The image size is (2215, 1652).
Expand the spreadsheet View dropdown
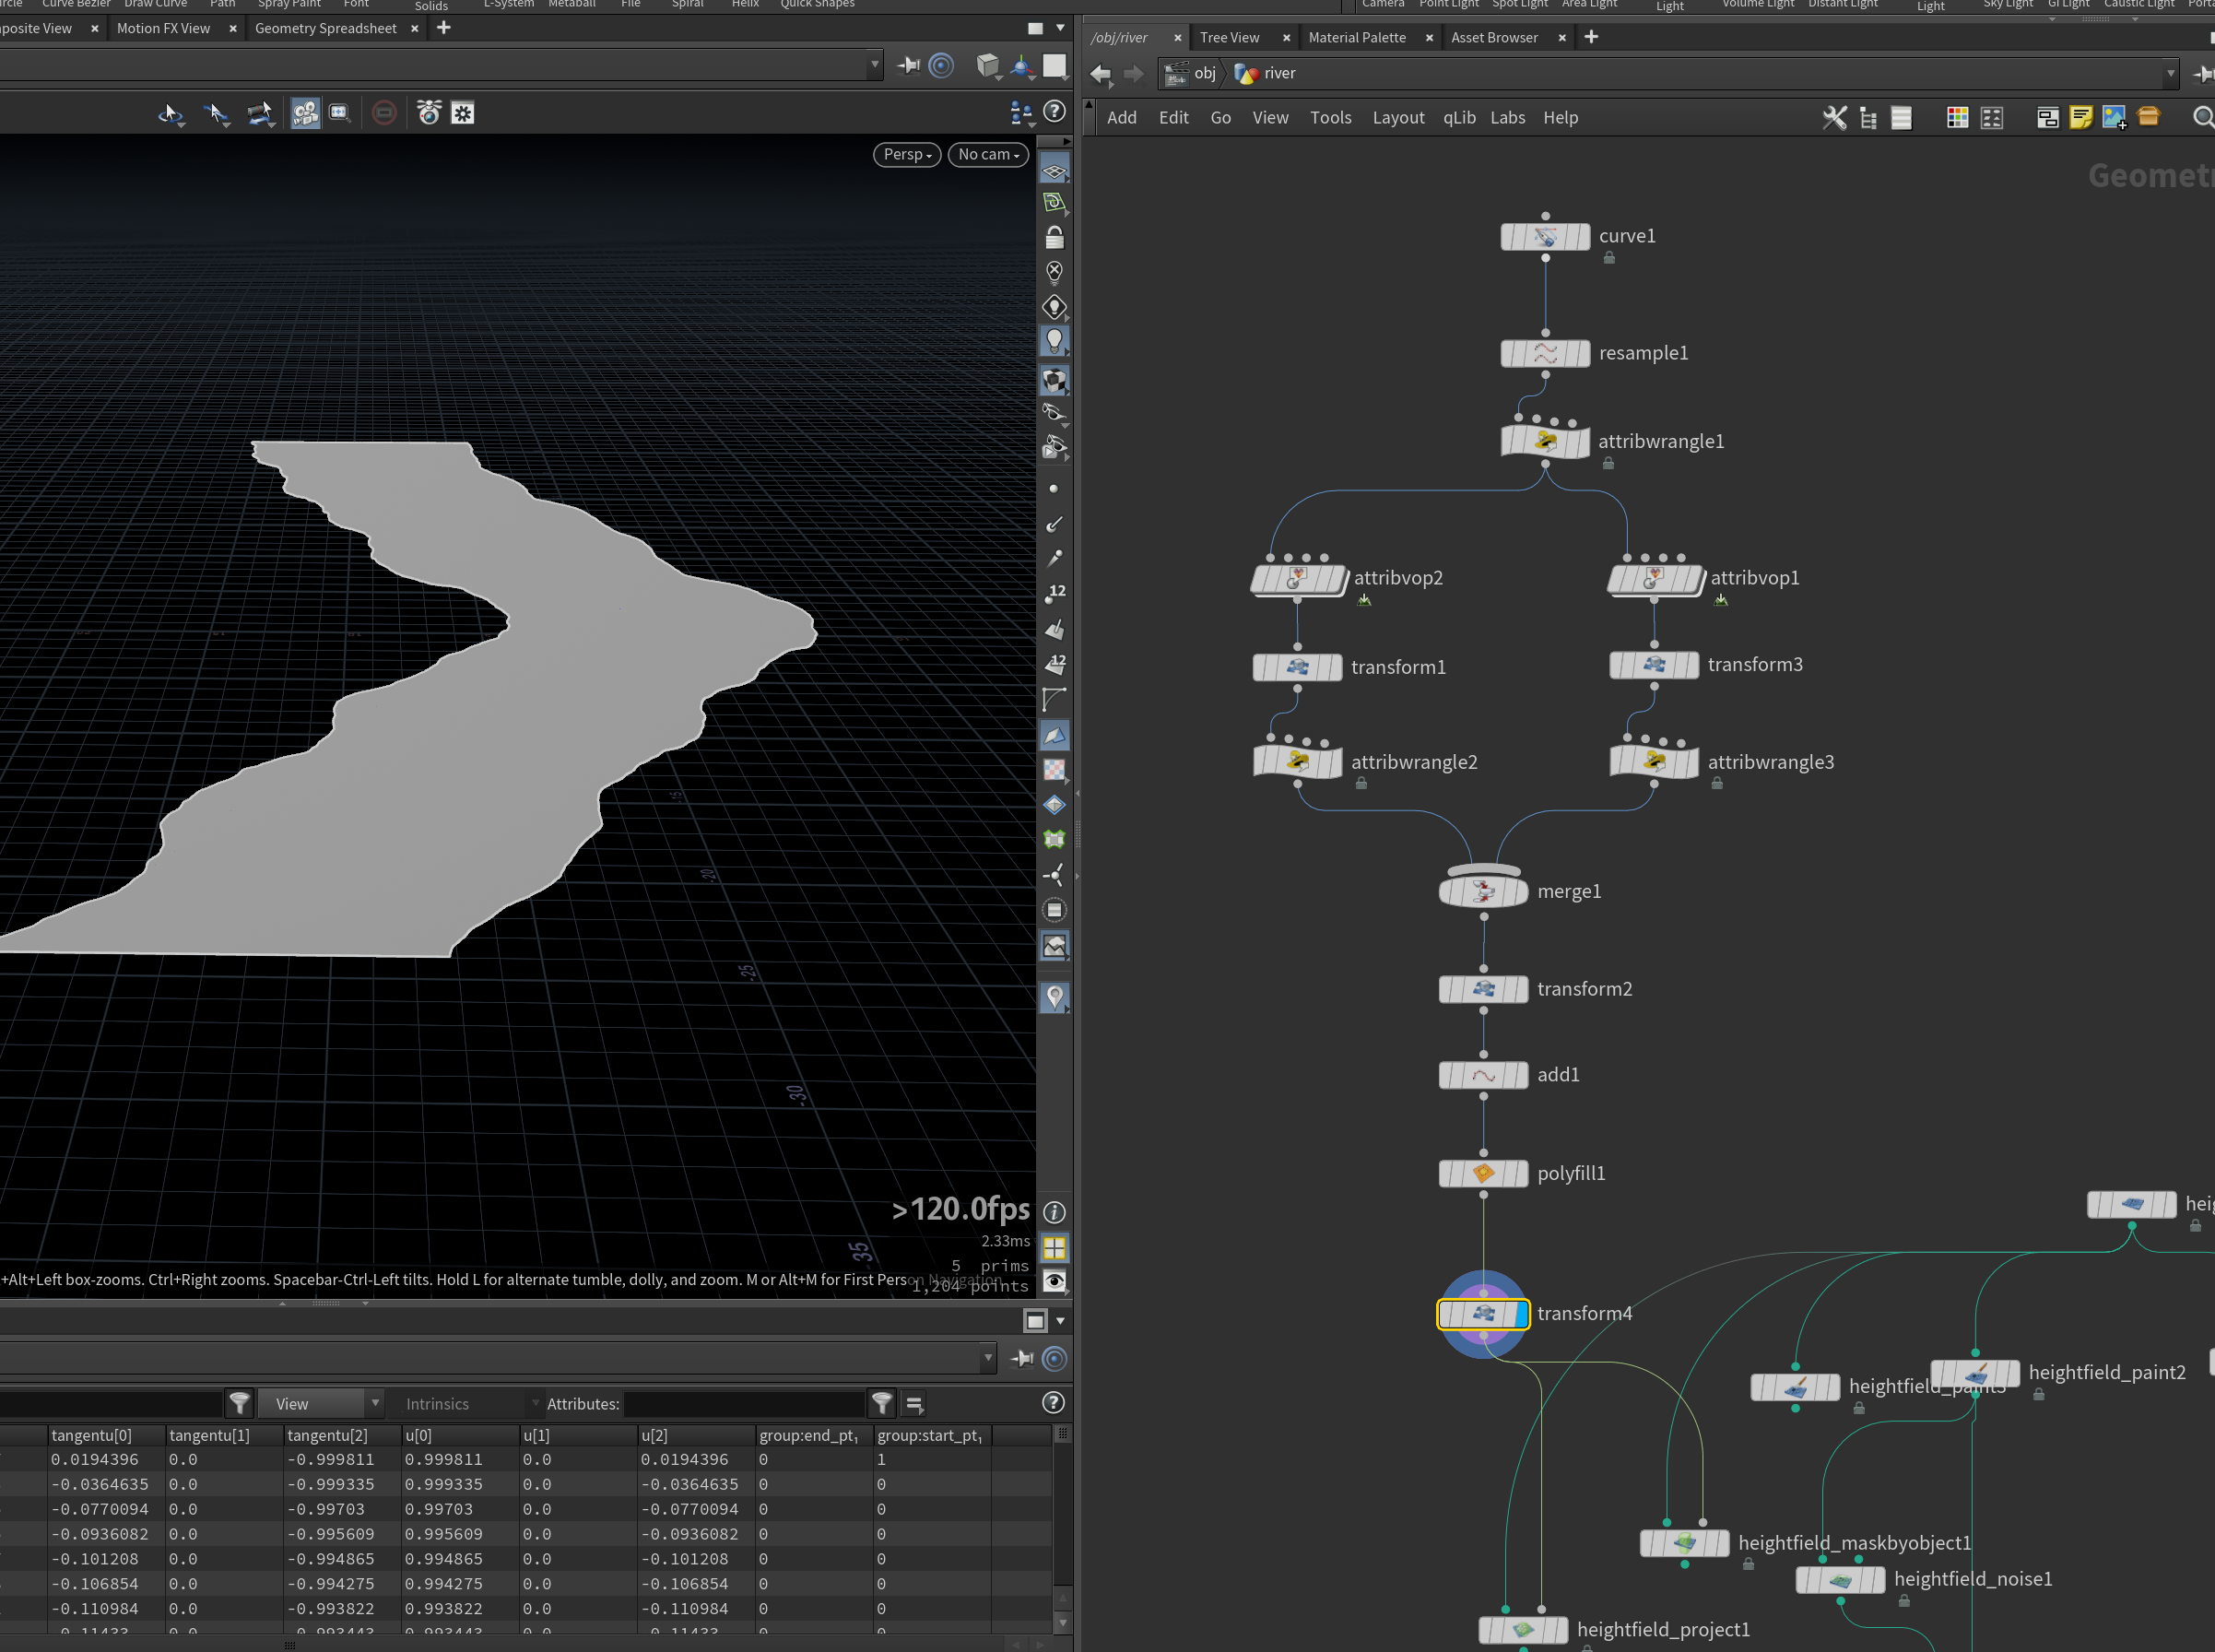coord(321,1404)
